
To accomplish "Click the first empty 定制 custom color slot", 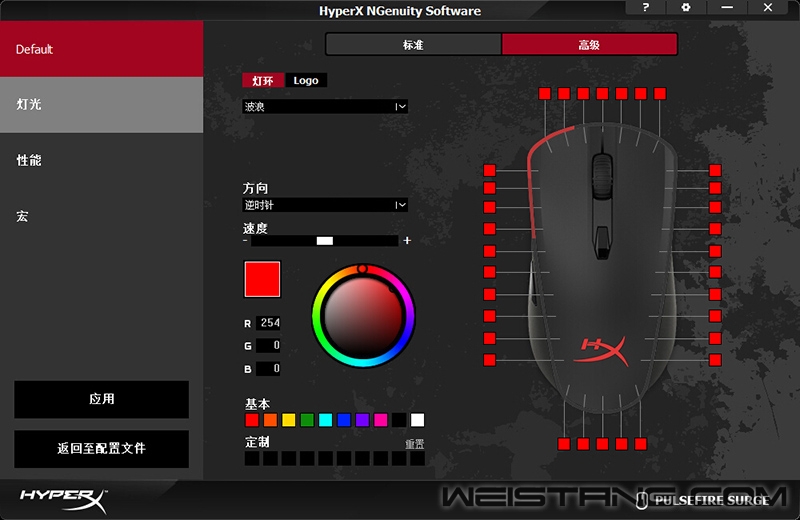I will [252, 458].
